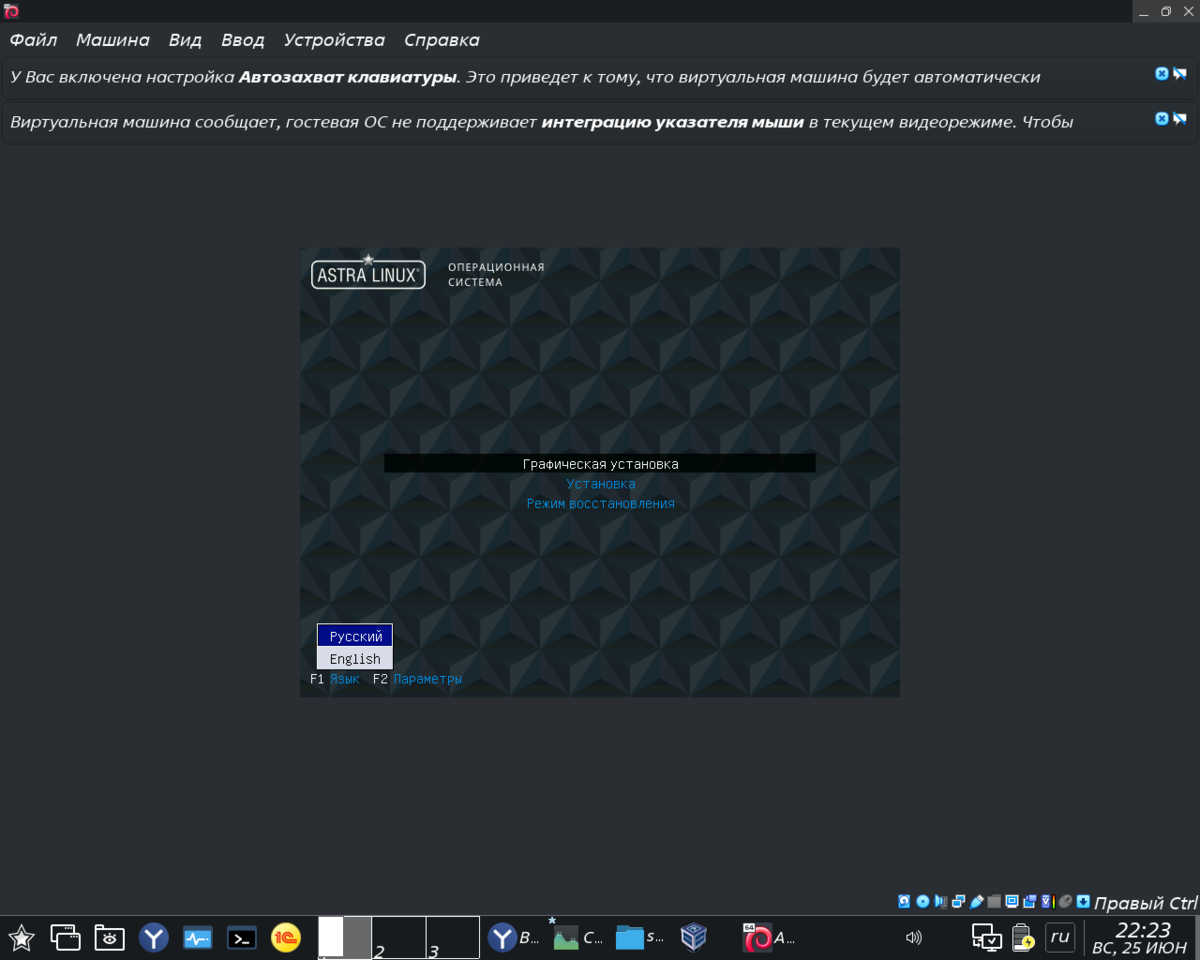
Task: Click recording indicator in status bar
Action: click(x=1030, y=901)
